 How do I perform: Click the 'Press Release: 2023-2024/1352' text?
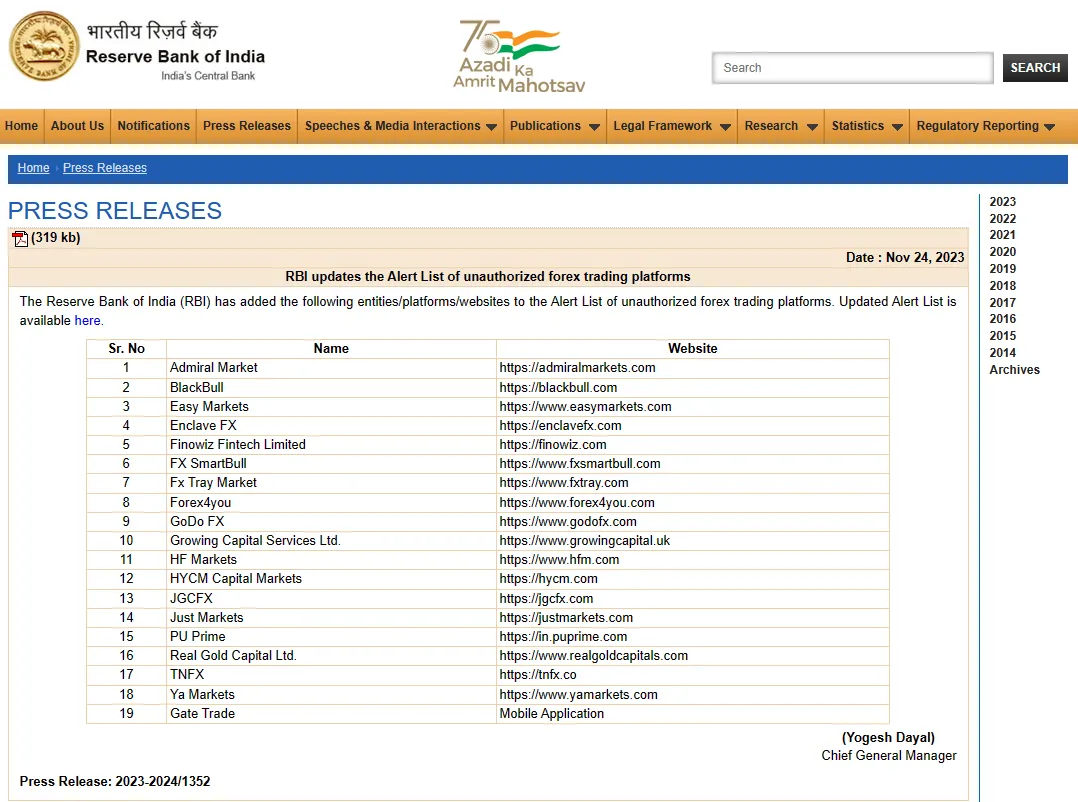pos(115,781)
